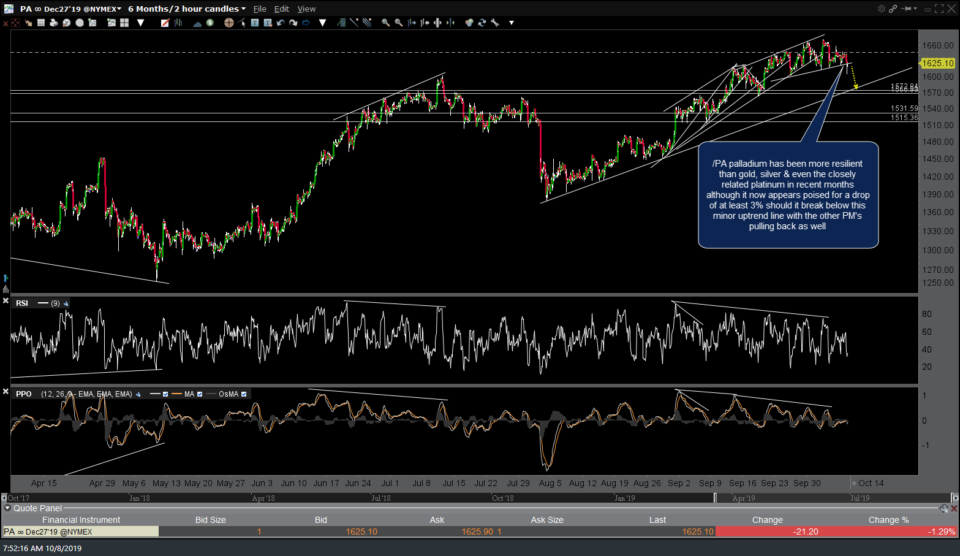Toggle the MA line checkbox in PPO
The width and height of the screenshot is (960, 556).
[198, 394]
